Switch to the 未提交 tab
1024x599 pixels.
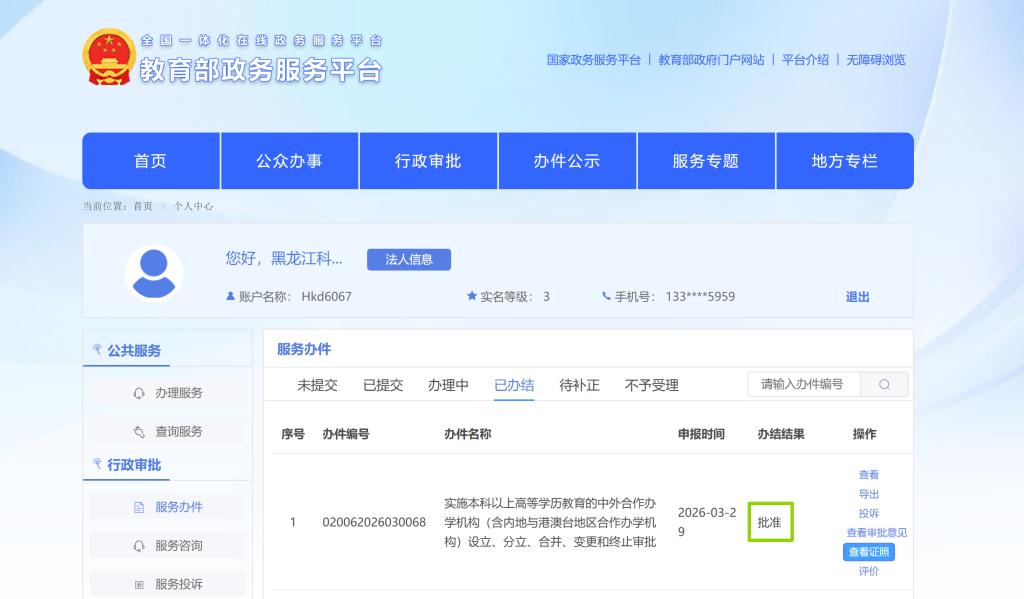(x=317, y=385)
